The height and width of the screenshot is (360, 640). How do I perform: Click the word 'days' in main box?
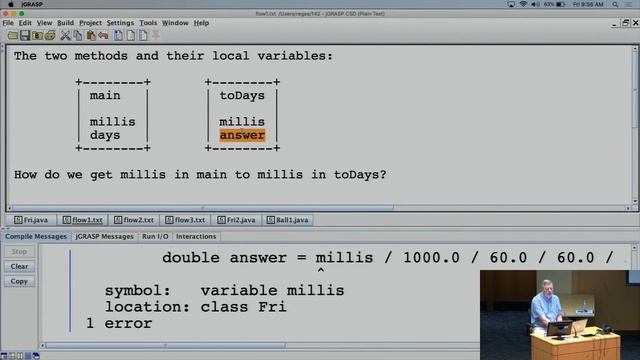click(x=105, y=135)
